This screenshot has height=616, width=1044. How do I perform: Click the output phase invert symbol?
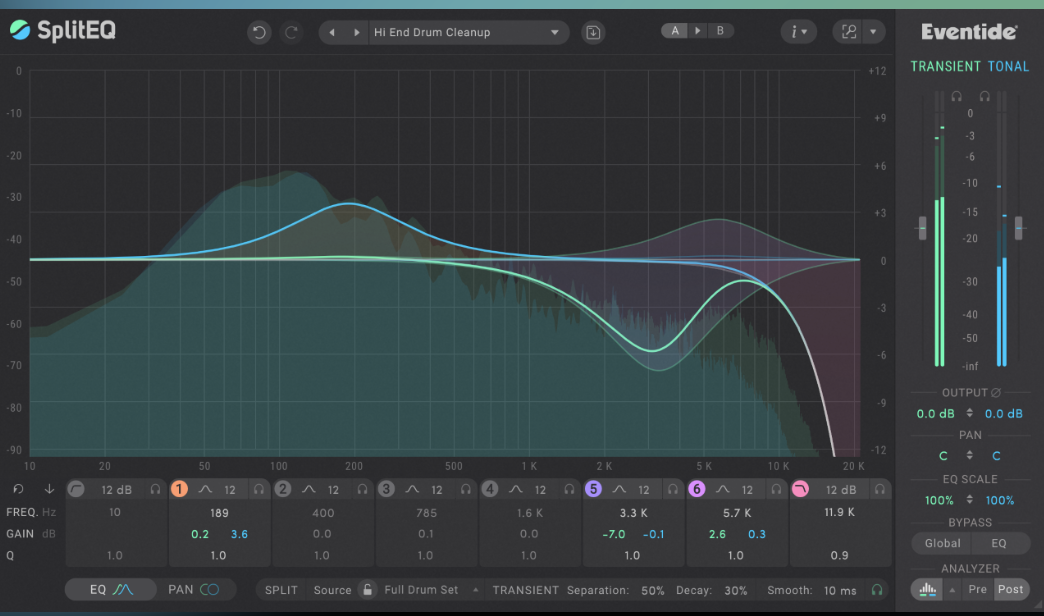(x=995, y=393)
